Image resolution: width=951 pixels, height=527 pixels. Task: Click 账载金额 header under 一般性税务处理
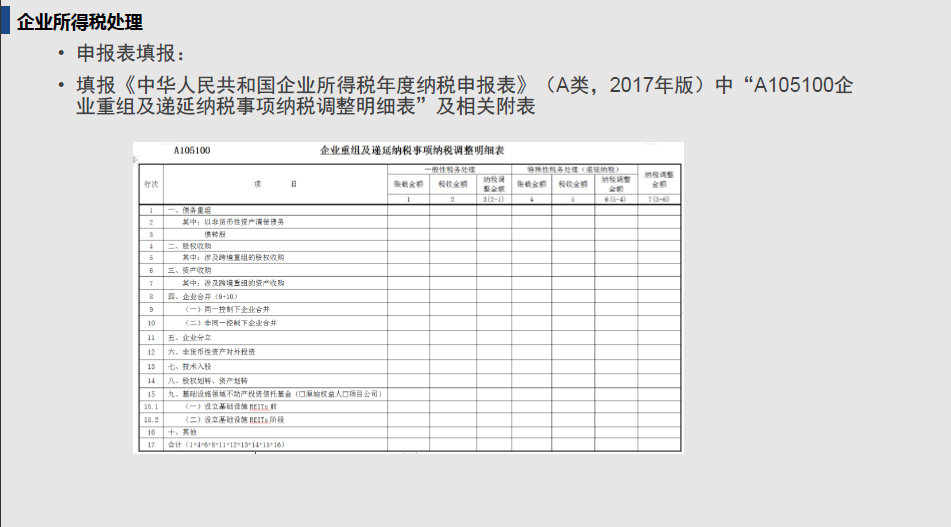point(408,184)
